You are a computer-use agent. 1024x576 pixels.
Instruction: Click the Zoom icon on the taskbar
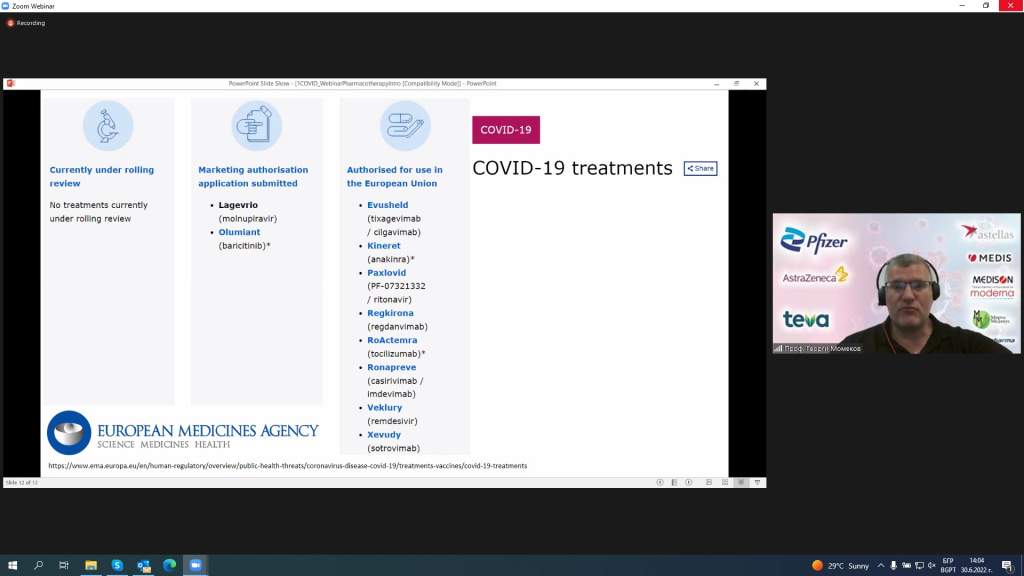point(195,566)
